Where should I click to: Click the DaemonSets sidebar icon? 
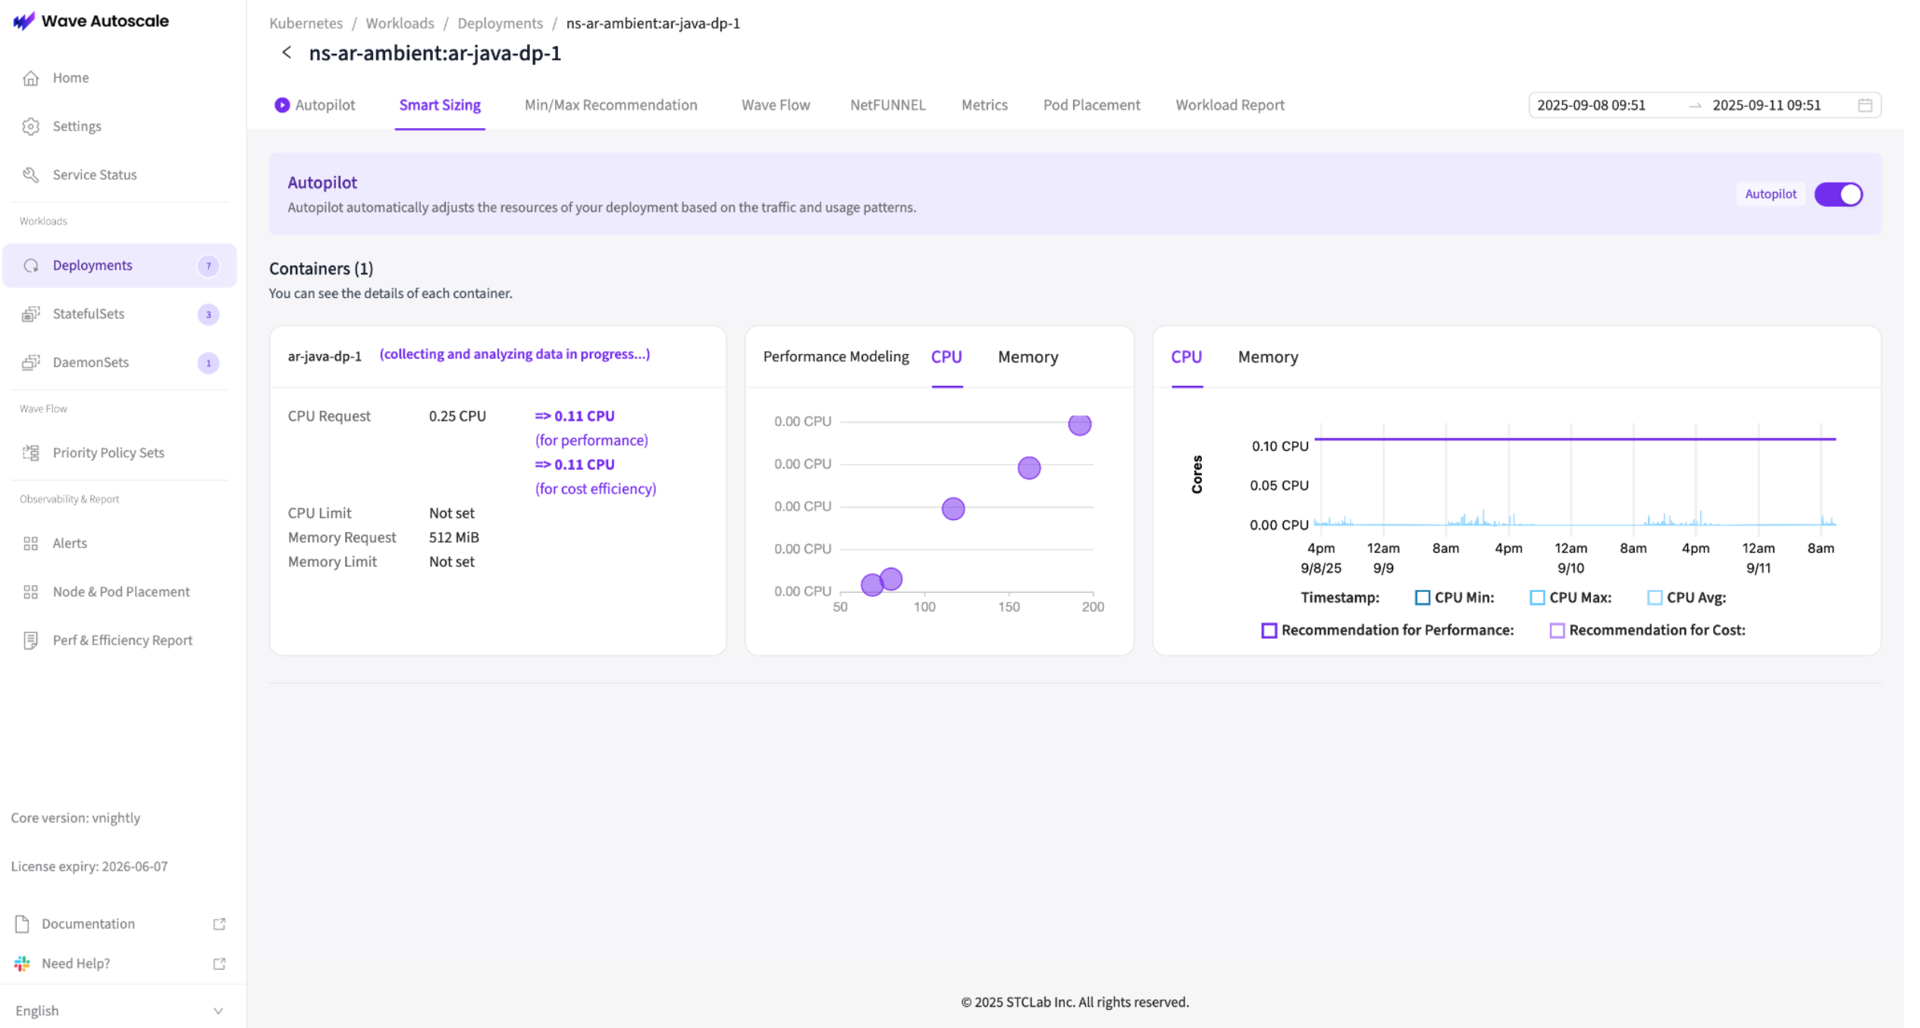coord(31,363)
